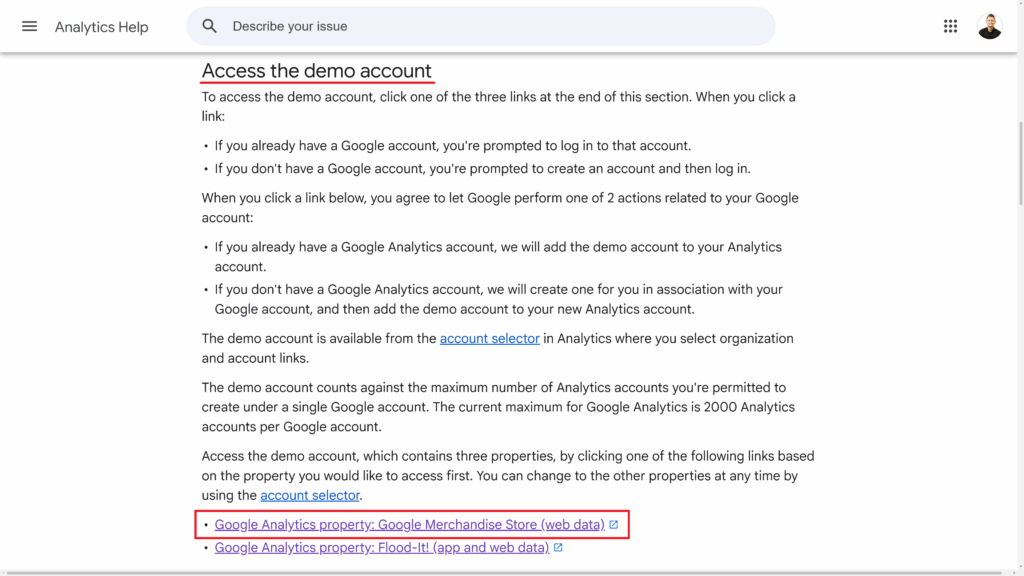Click the second account selector hyperlink
1024x576 pixels.
point(310,495)
